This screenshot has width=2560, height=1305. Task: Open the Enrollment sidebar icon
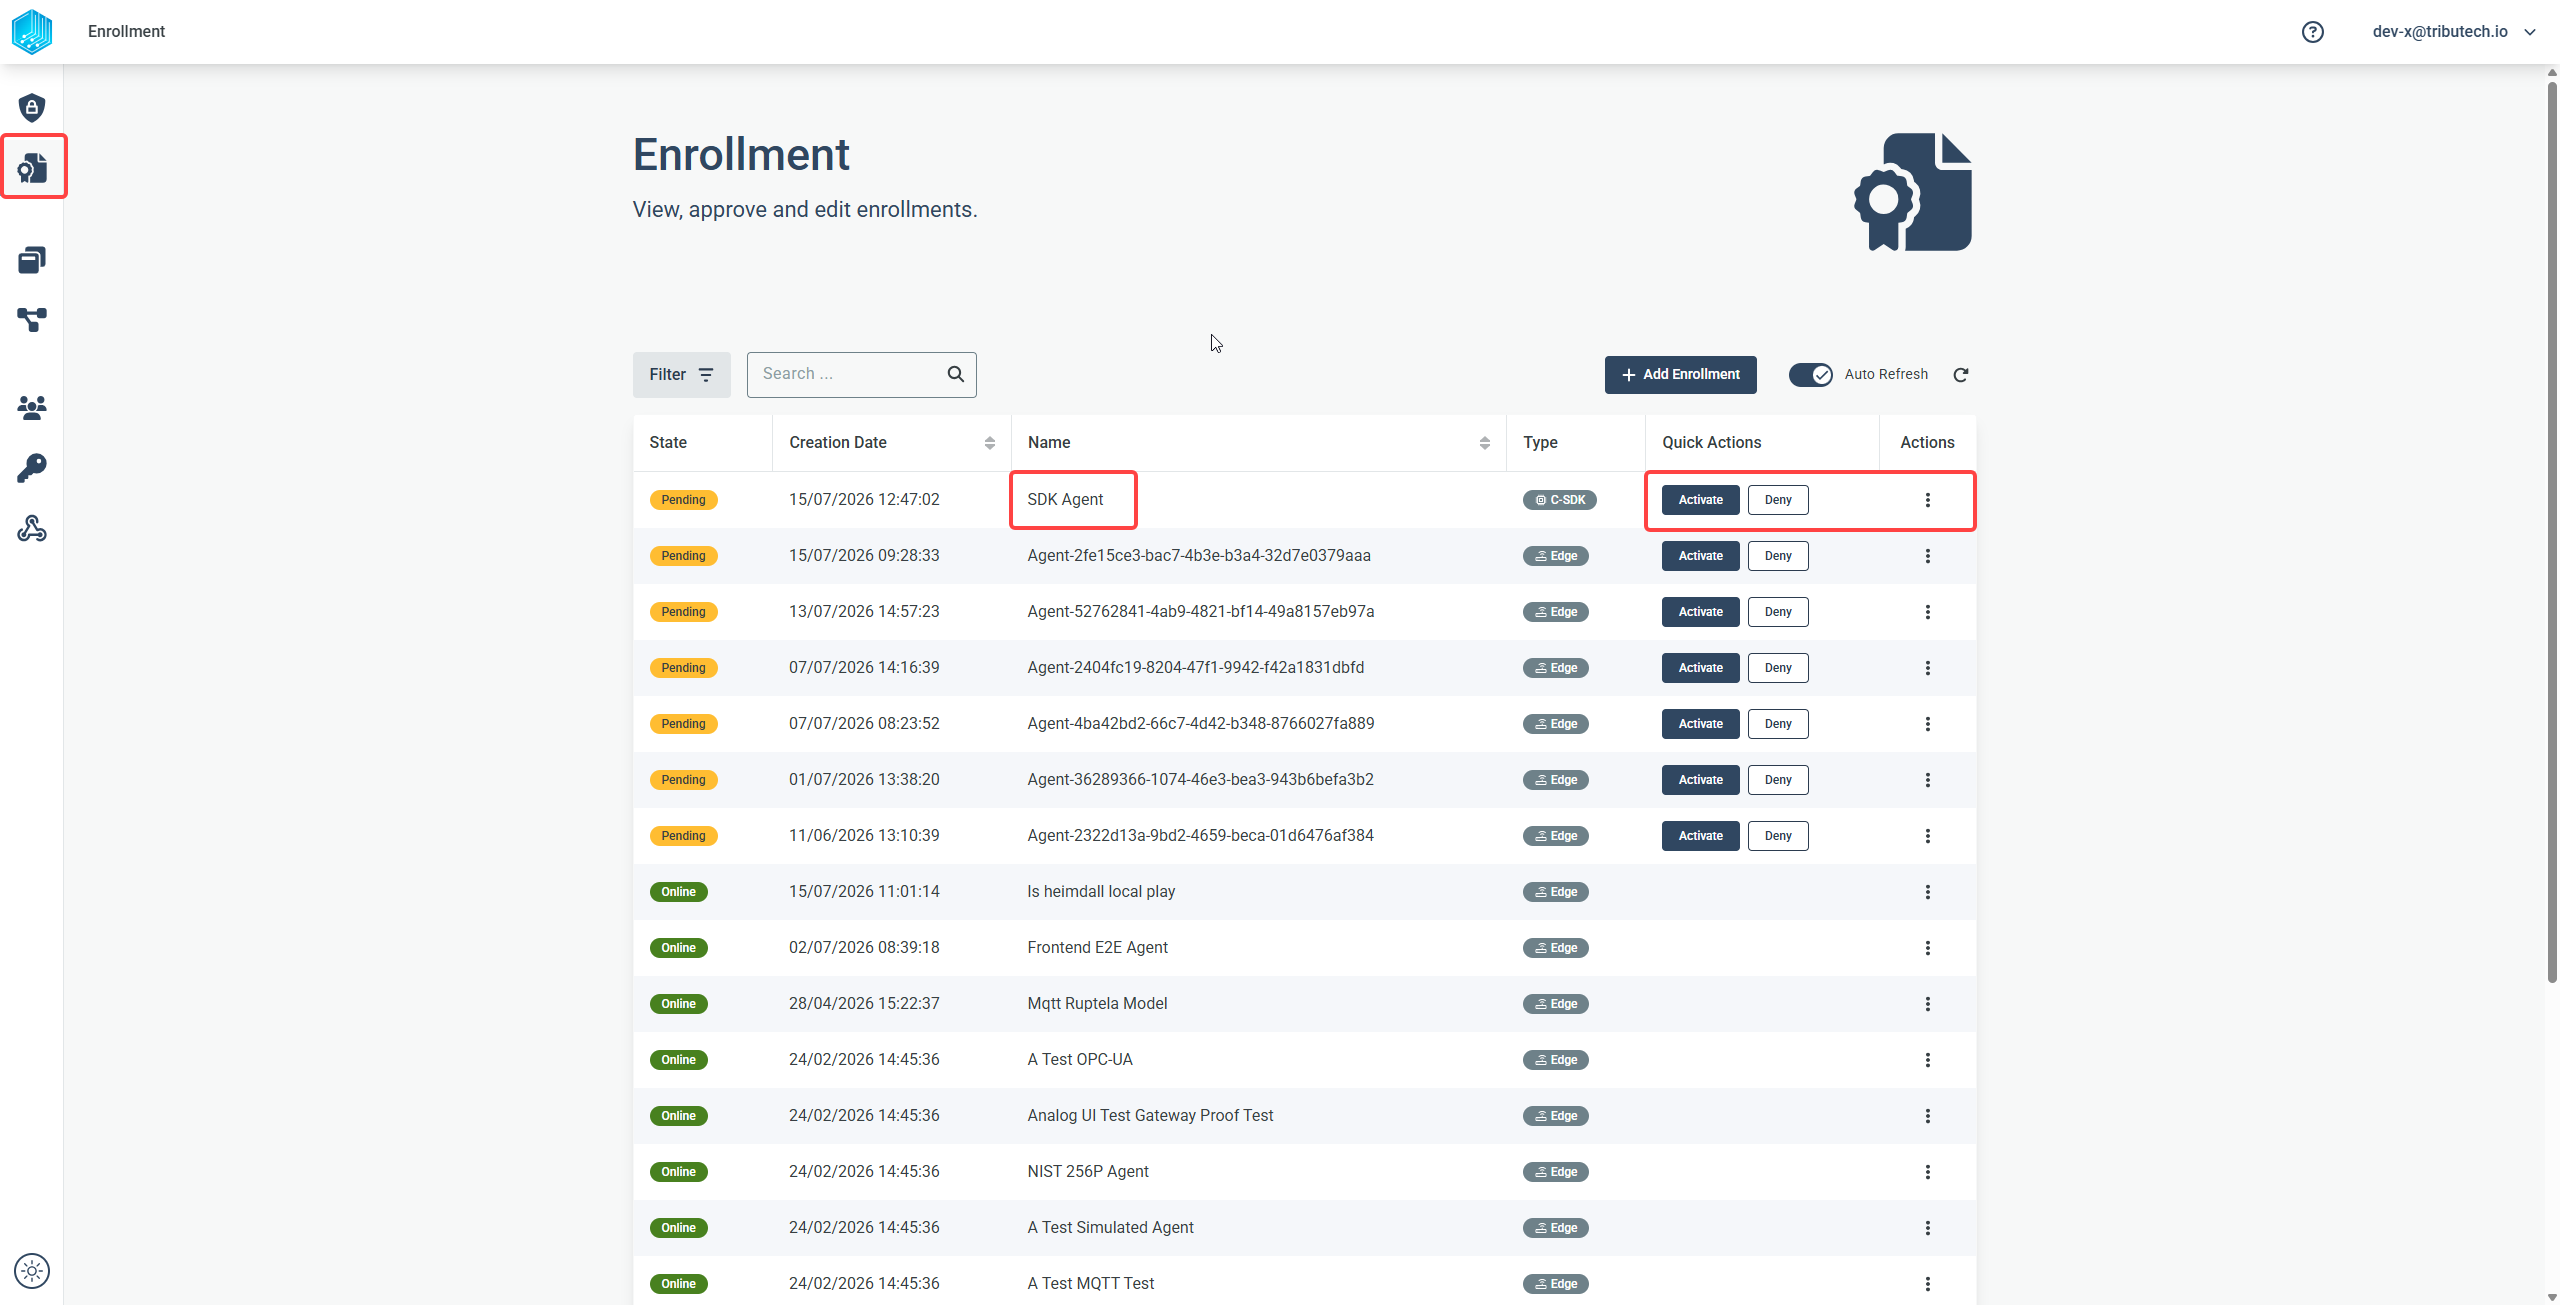point(32,167)
